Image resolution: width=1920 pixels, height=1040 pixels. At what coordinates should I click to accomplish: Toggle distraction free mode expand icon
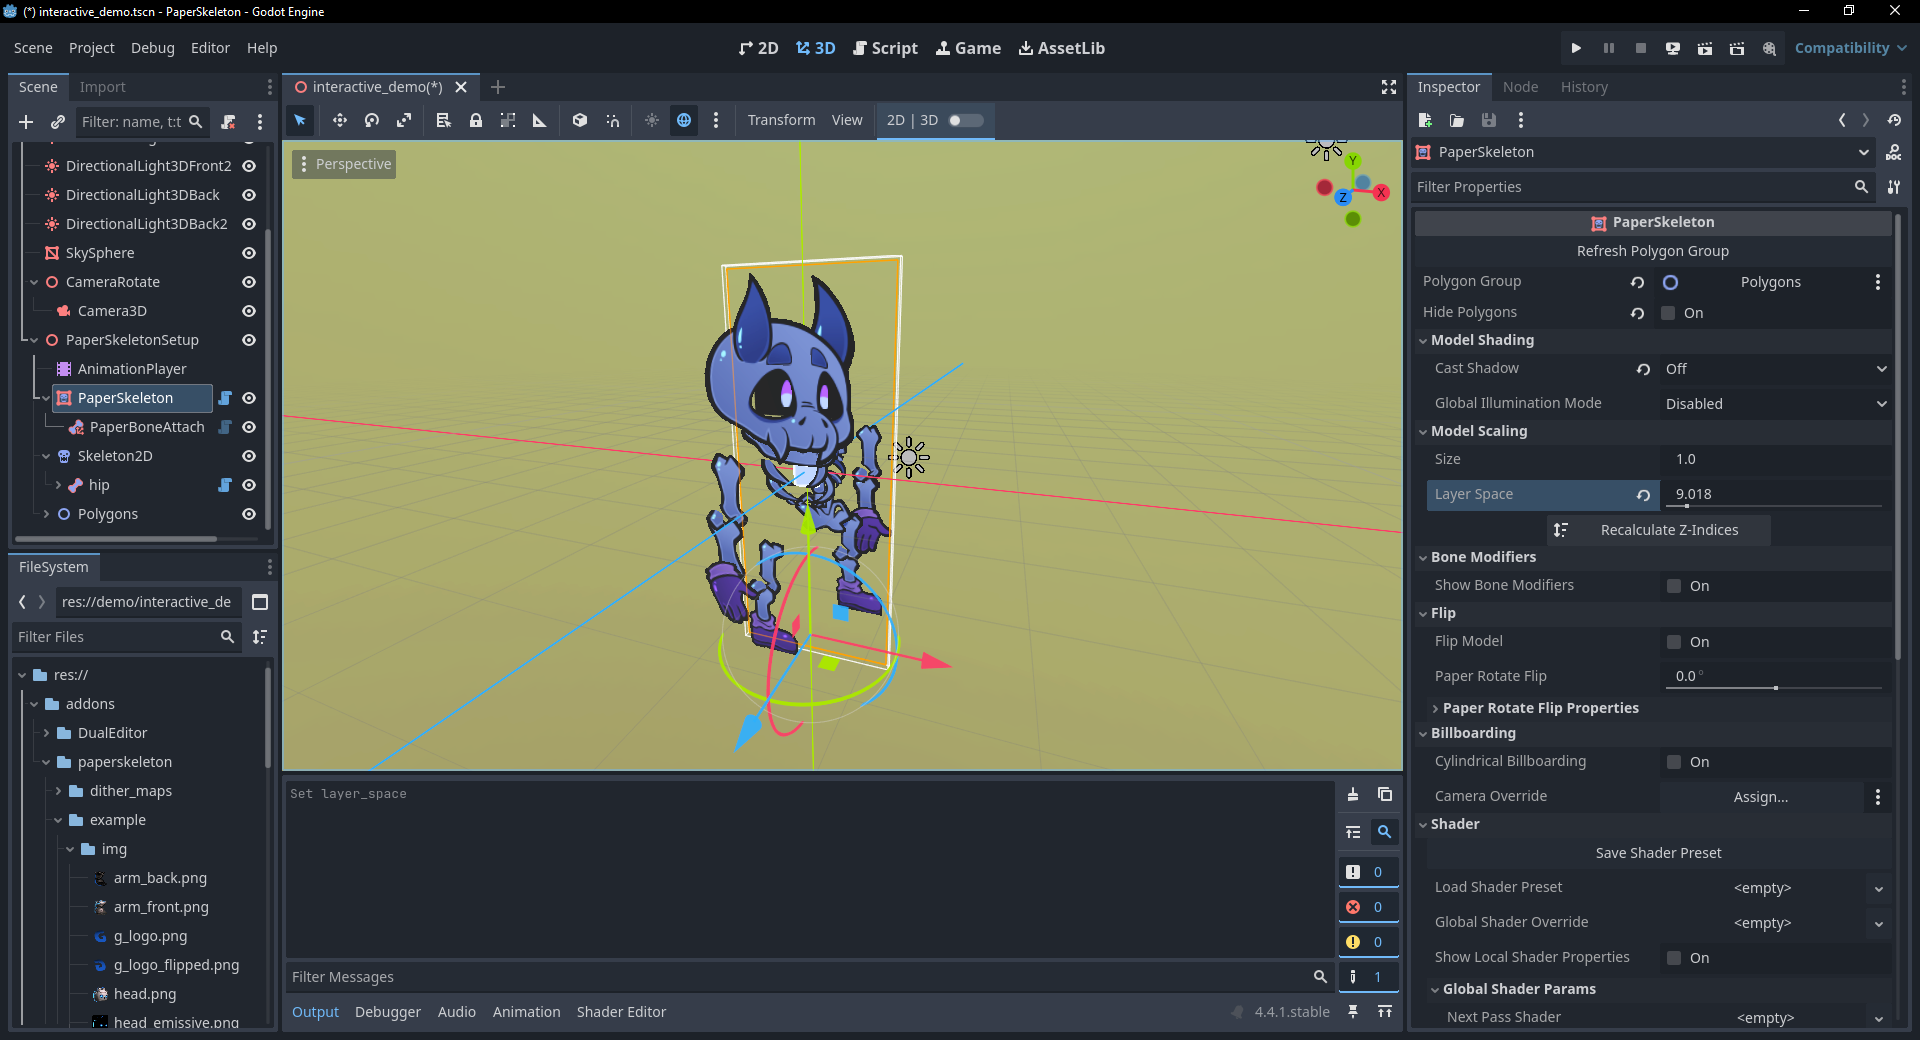tap(1389, 87)
